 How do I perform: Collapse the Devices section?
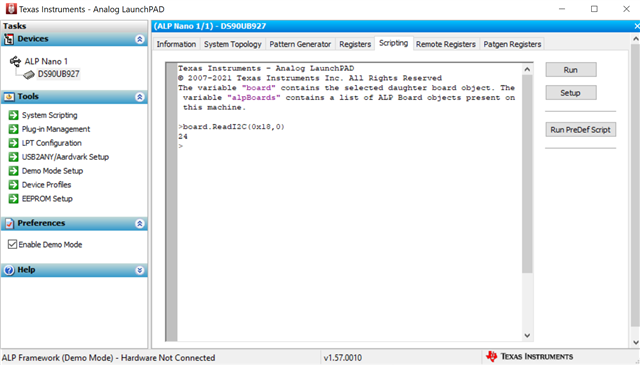point(140,39)
